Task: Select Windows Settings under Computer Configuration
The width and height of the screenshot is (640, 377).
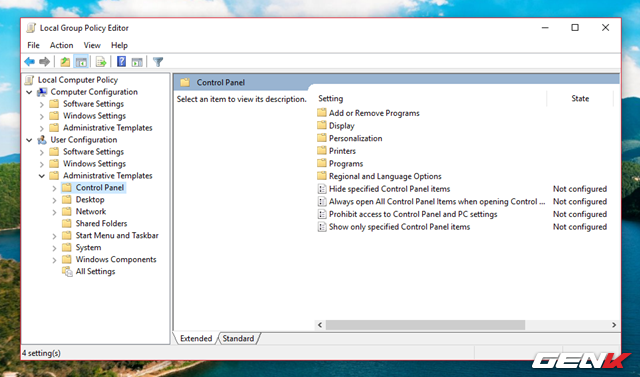Action: [94, 116]
